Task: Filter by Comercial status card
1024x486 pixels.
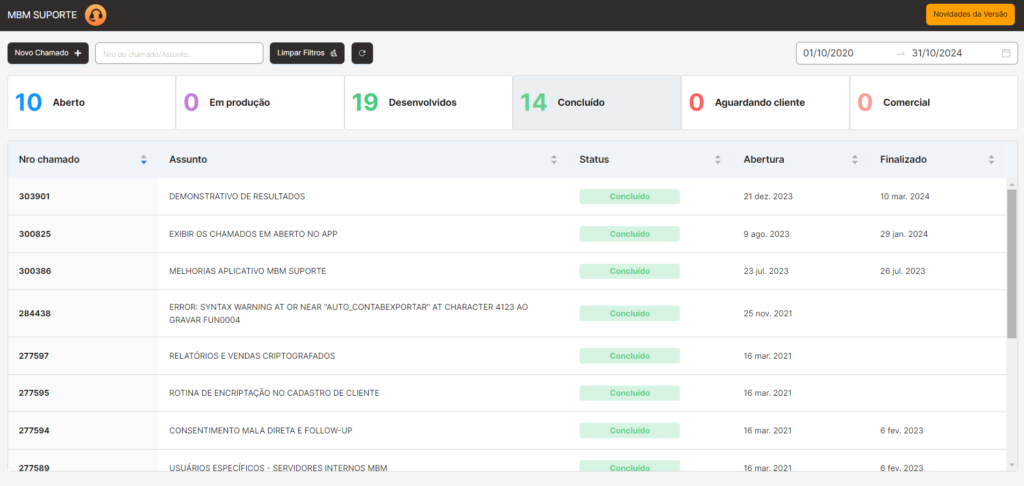Action: [x=934, y=103]
